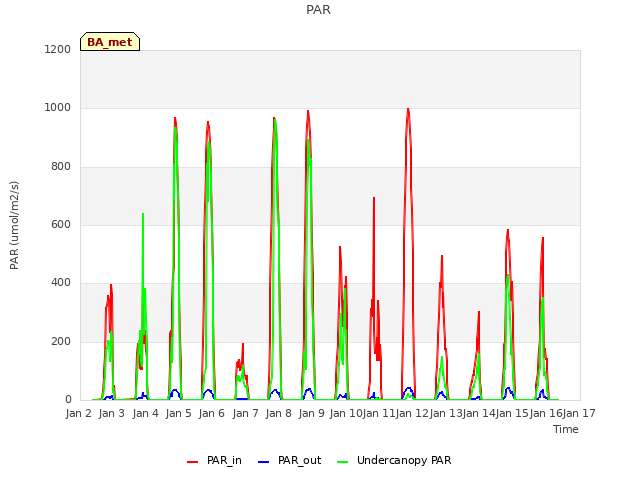Click the red PAR_in peak on Jan 12
This screenshot has height=480, width=640.
[408, 109]
